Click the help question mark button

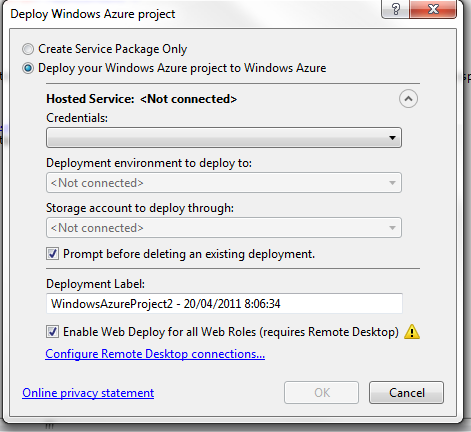(x=396, y=9)
